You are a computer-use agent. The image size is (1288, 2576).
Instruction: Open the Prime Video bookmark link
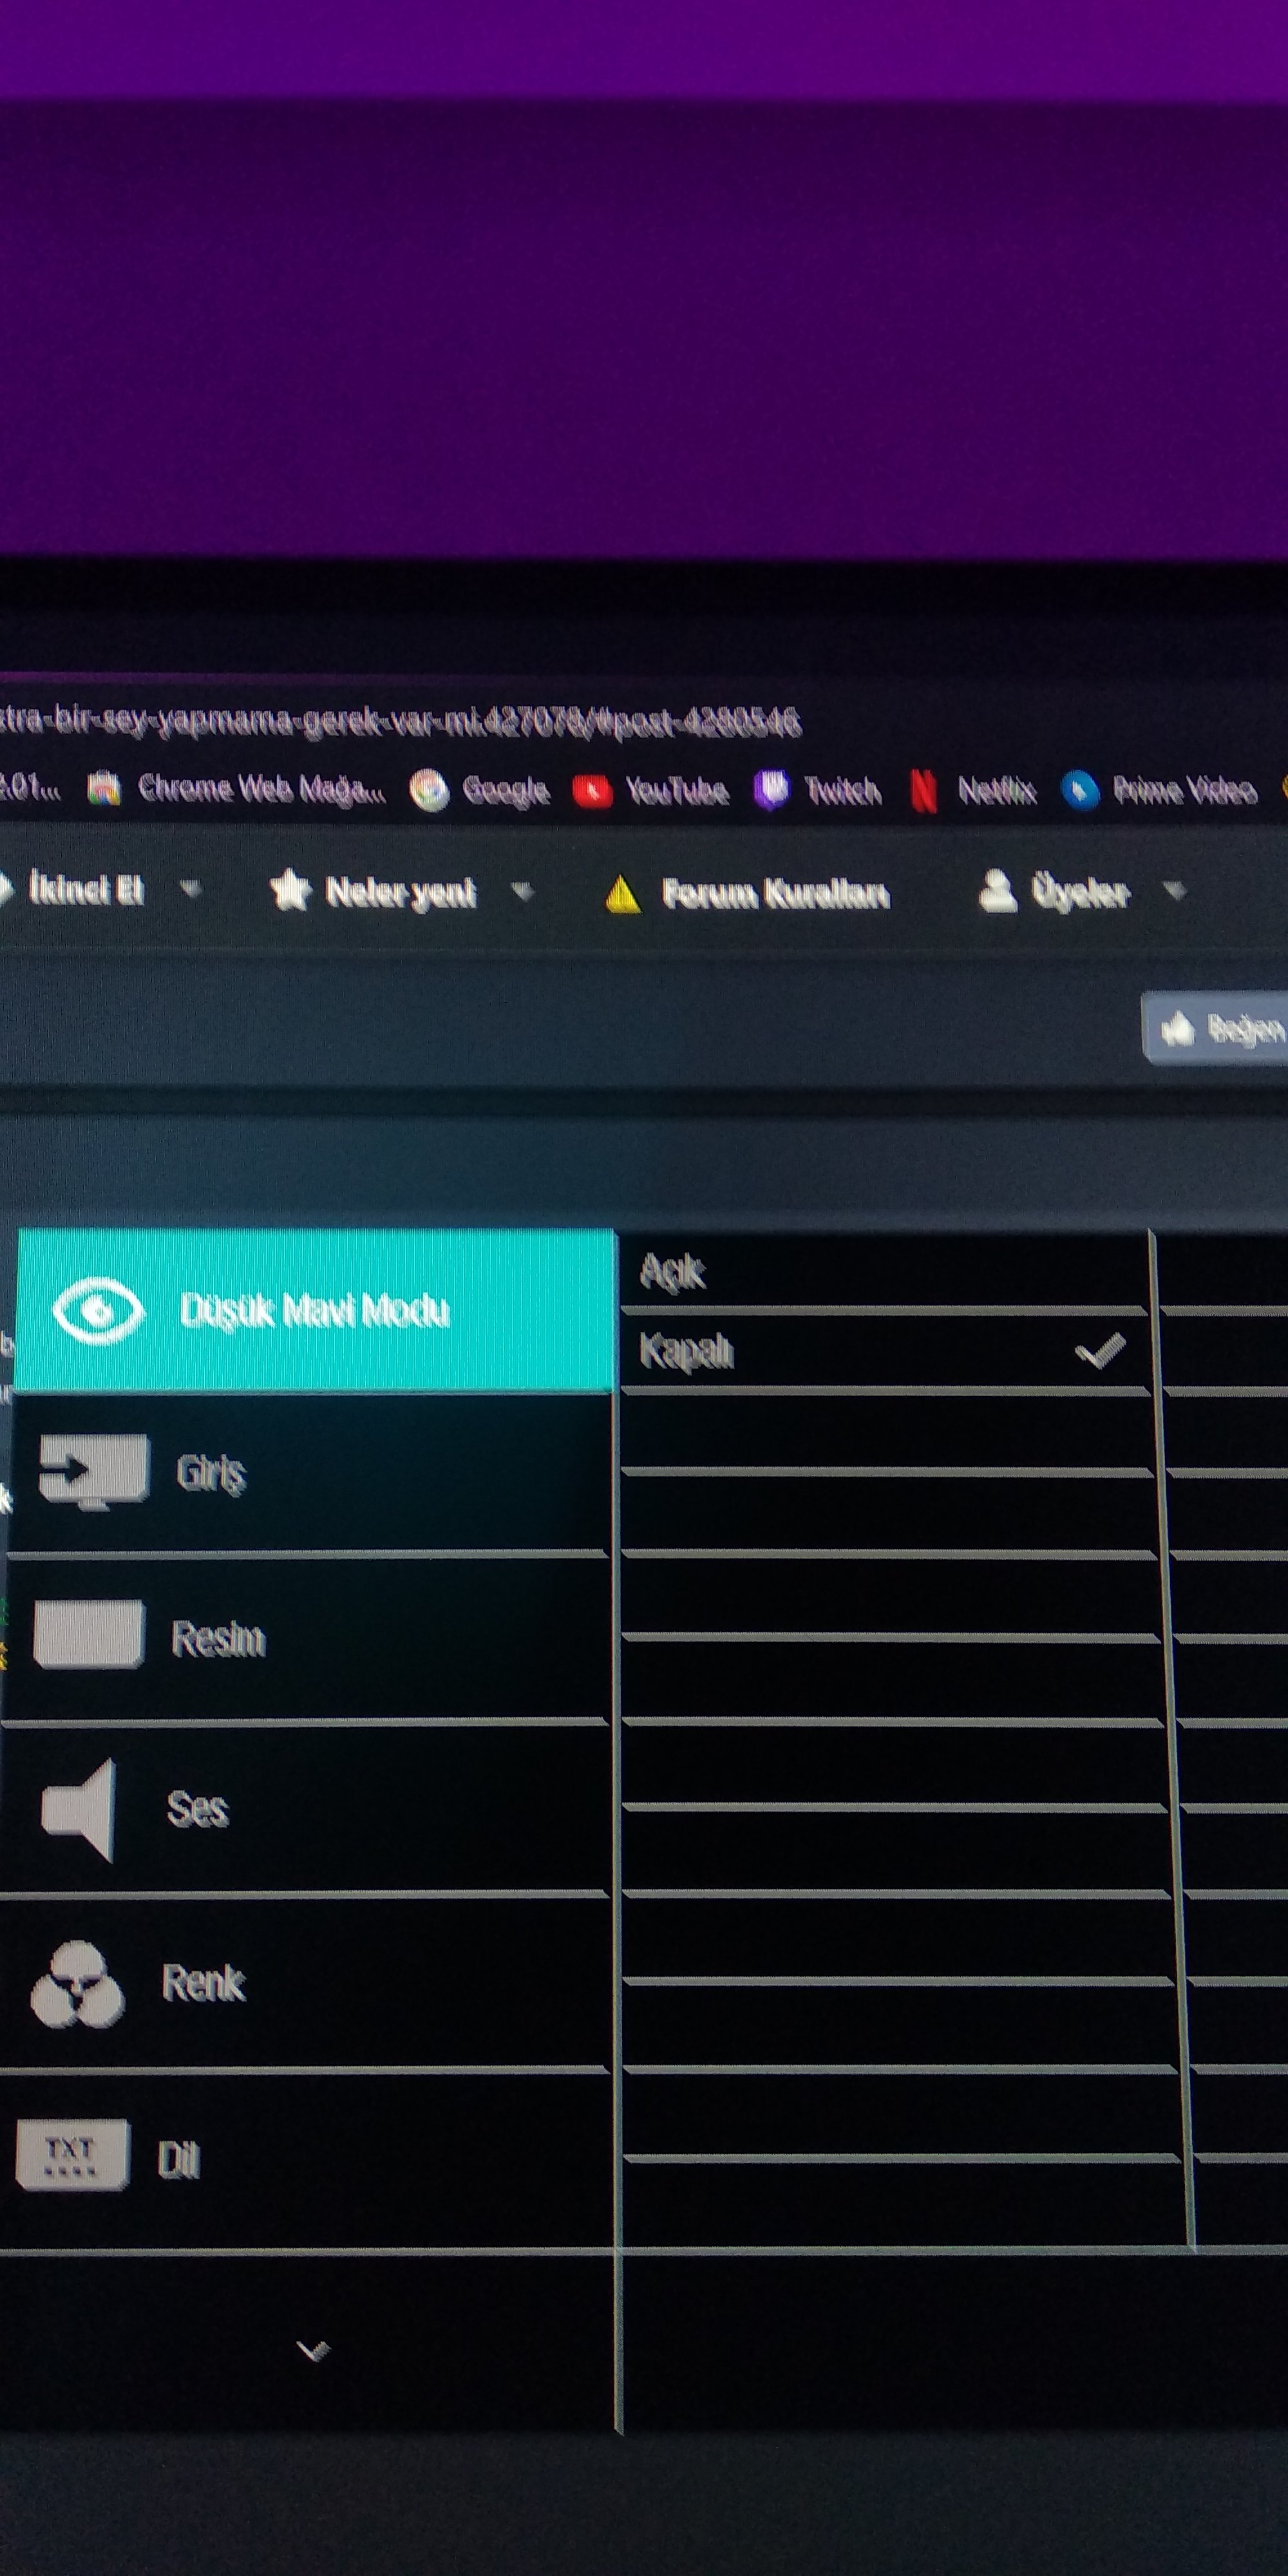click(1158, 791)
